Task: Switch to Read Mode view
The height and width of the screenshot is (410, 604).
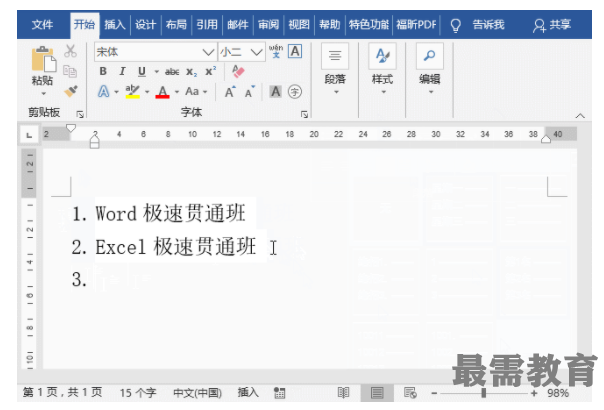Action: [343, 393]
